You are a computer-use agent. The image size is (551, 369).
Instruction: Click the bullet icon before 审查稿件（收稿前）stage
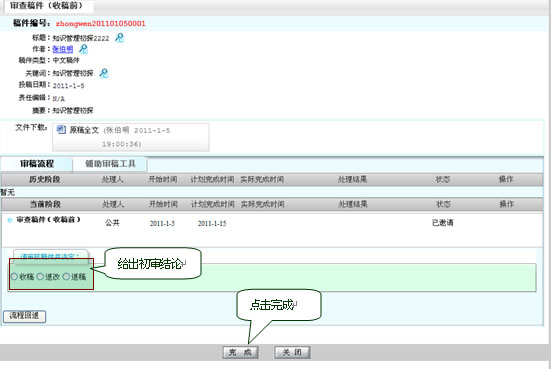click(x=10, y=220)
